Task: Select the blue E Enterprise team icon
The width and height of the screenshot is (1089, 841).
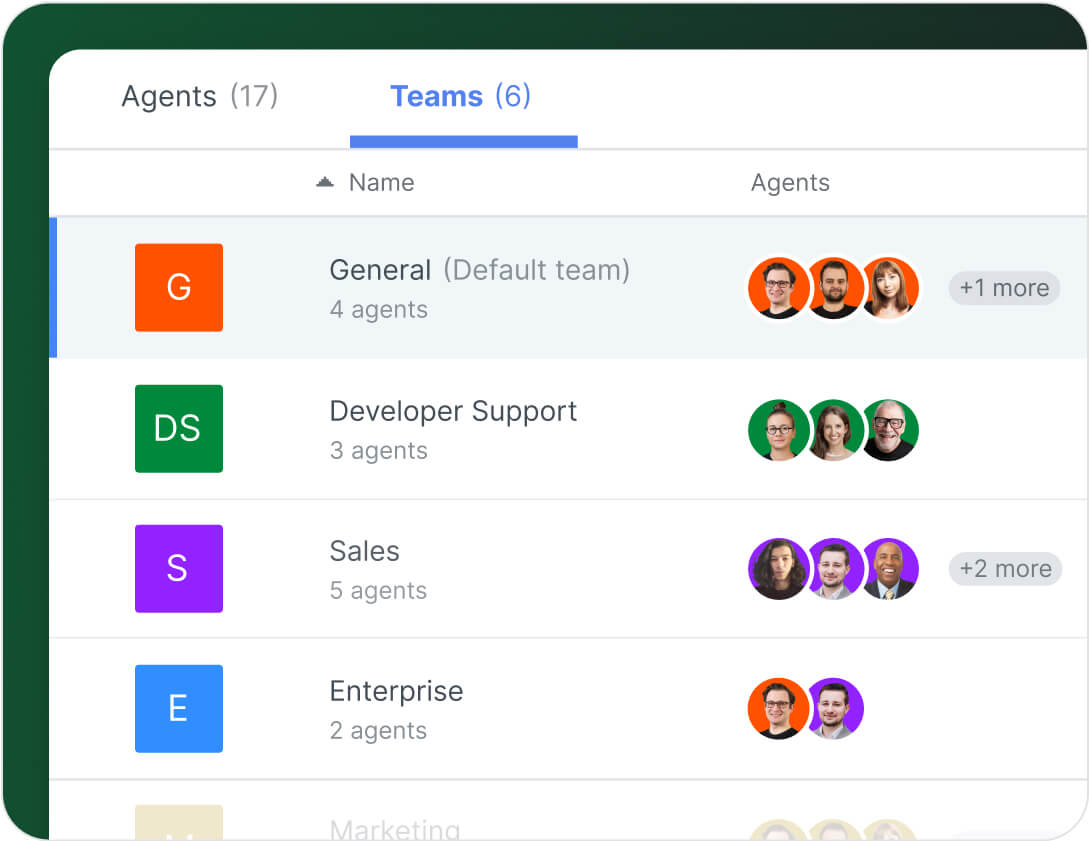Action: [x=178, y=708]
